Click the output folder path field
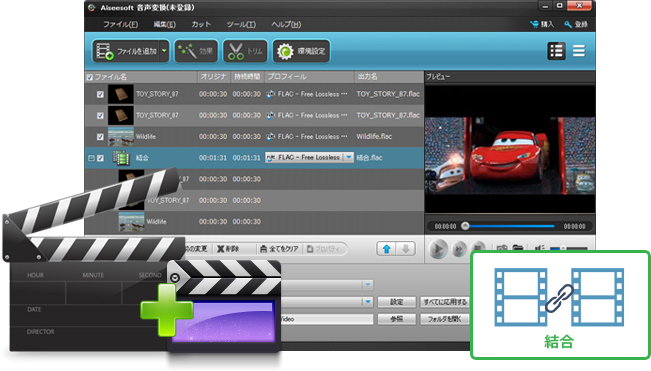651x371 pixels. coord(327,319)
